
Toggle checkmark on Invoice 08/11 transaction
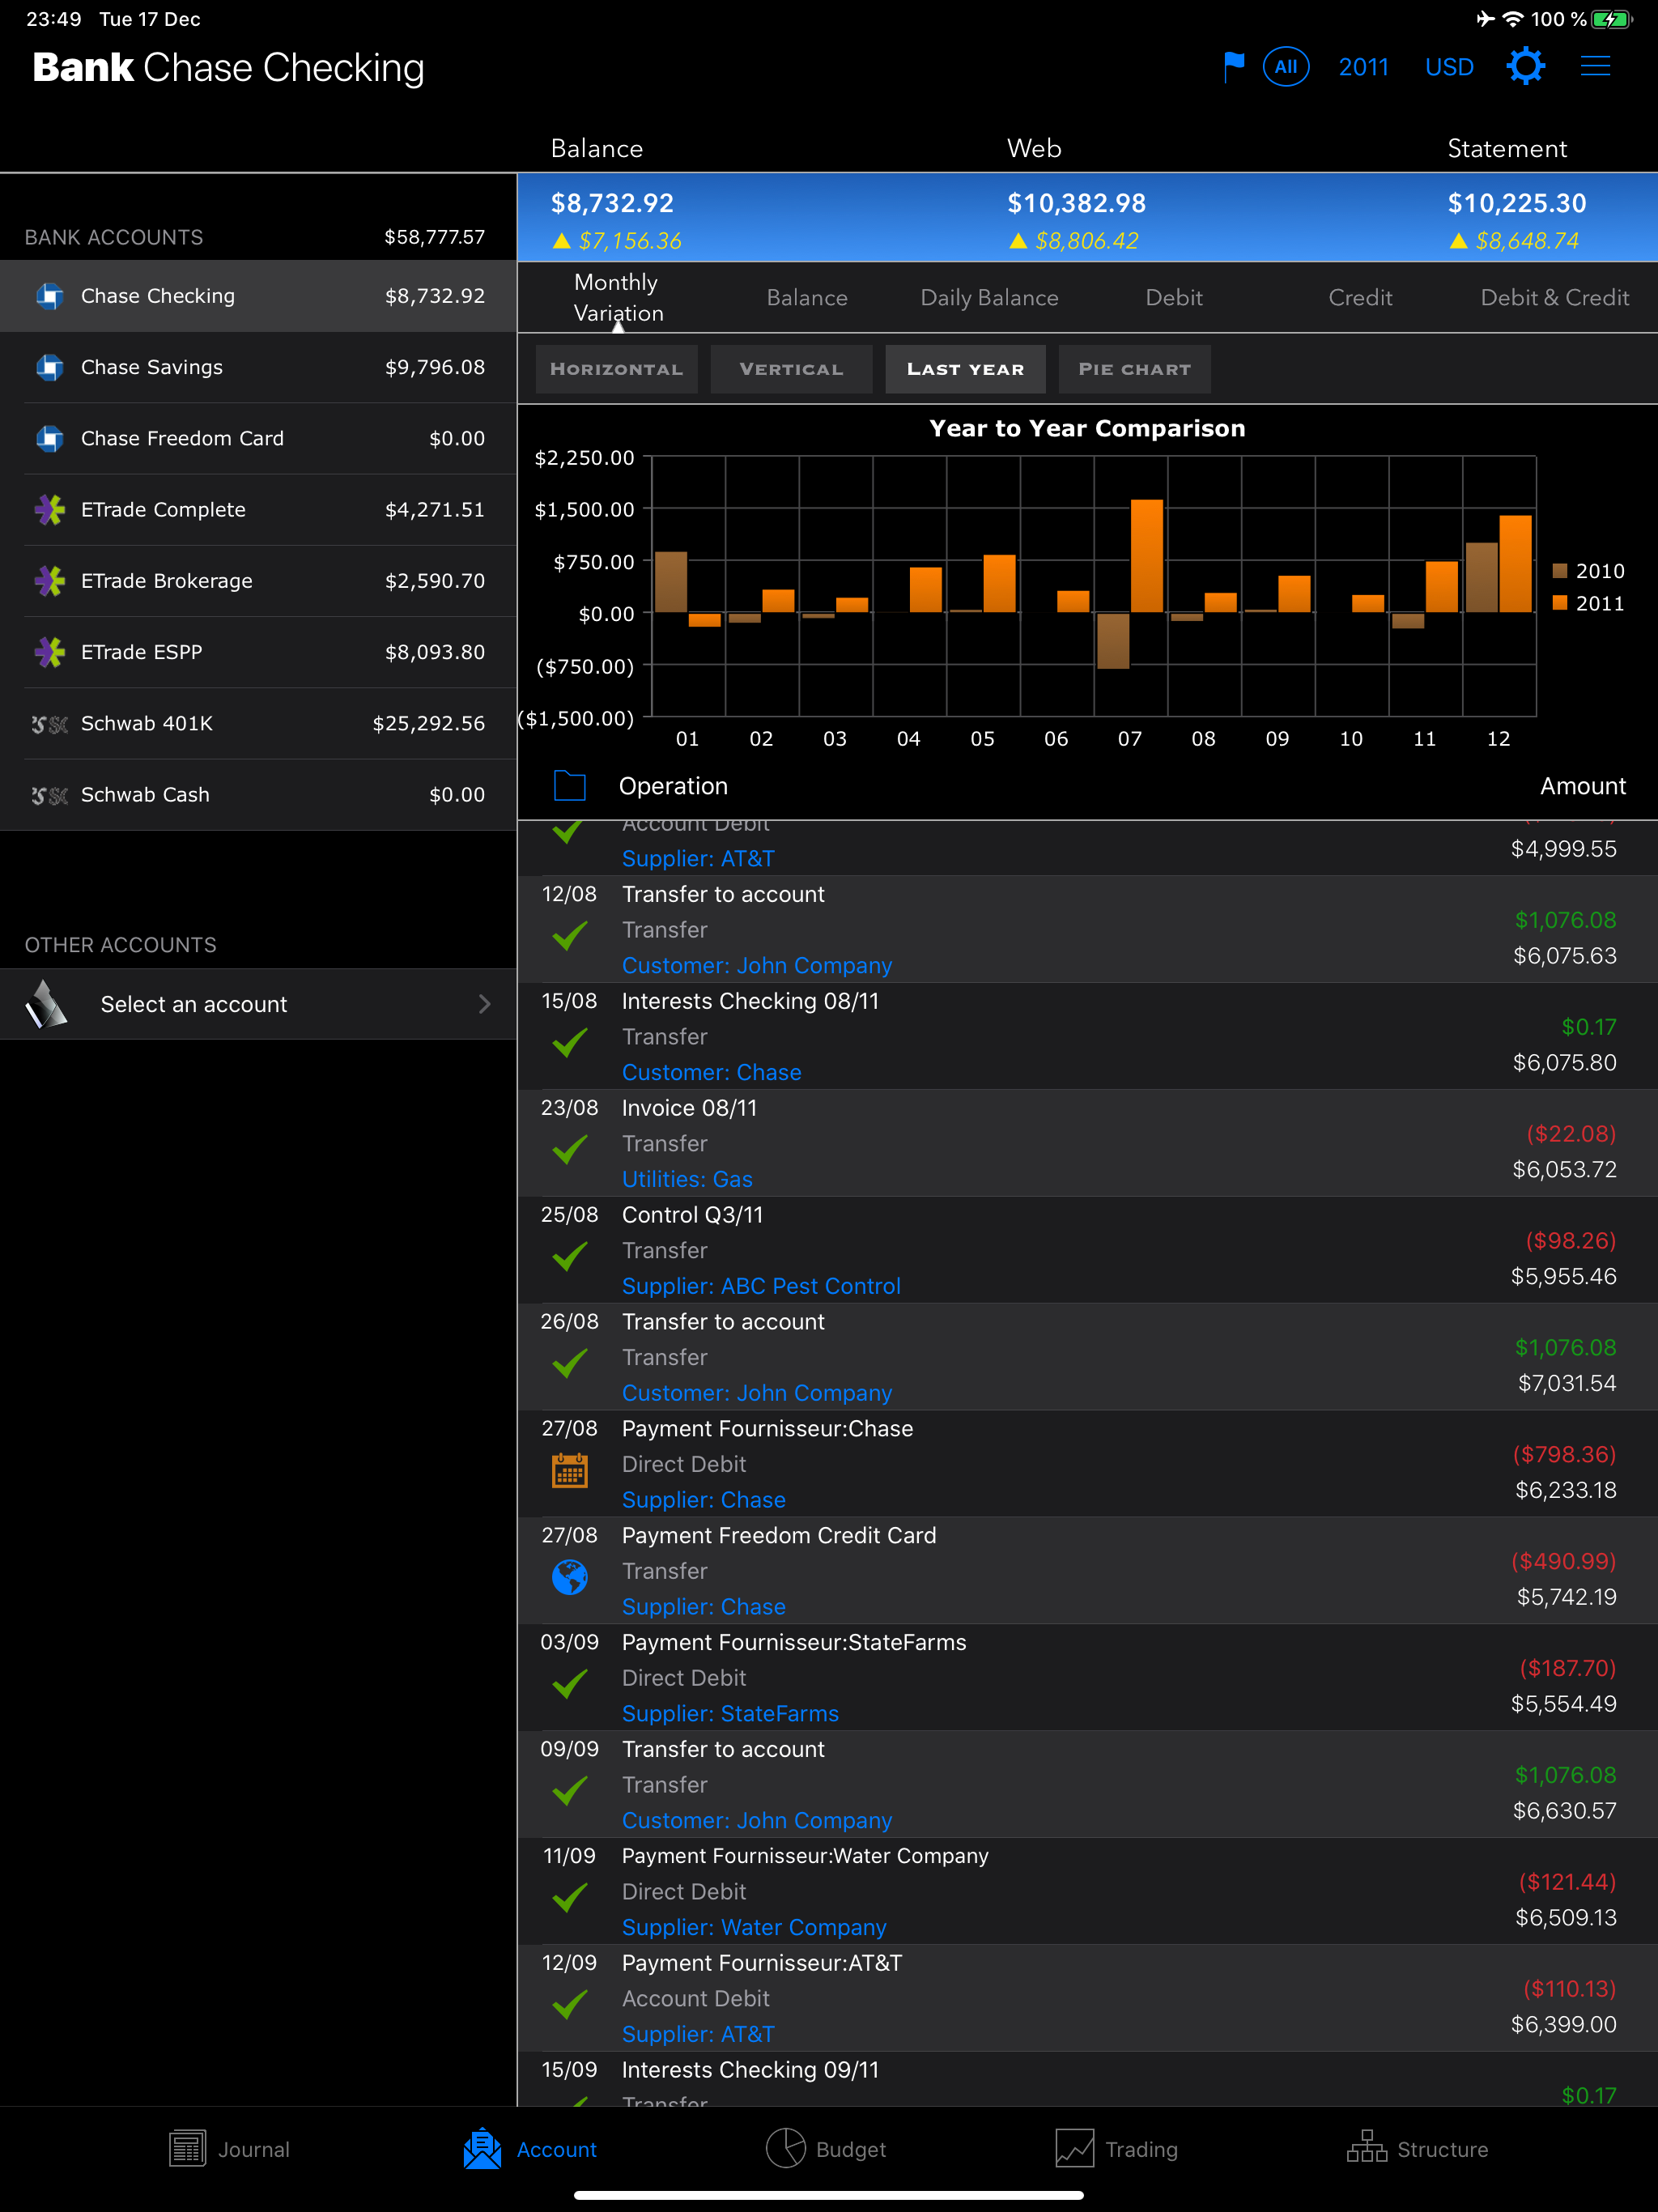click(570, 1149)
